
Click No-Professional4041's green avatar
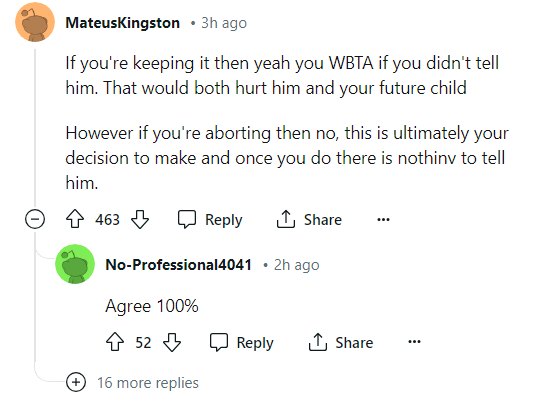coord(75,264)
